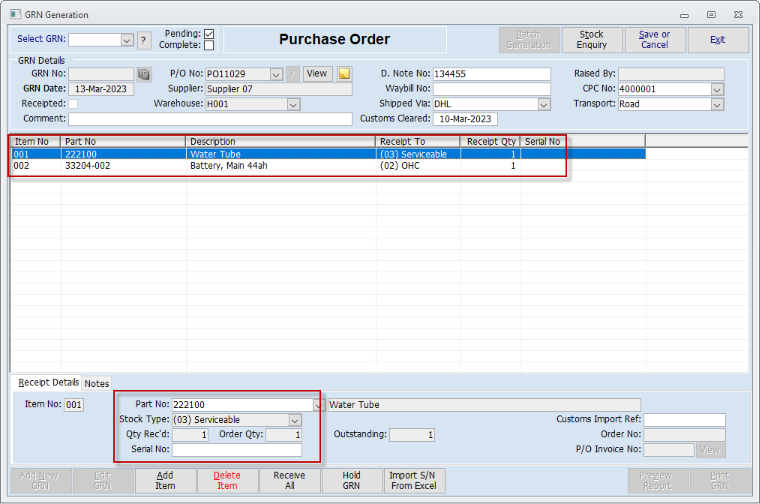760x504 pixels.
Task: Expand the Part No dropdown
Action: (x=318, y=405)
